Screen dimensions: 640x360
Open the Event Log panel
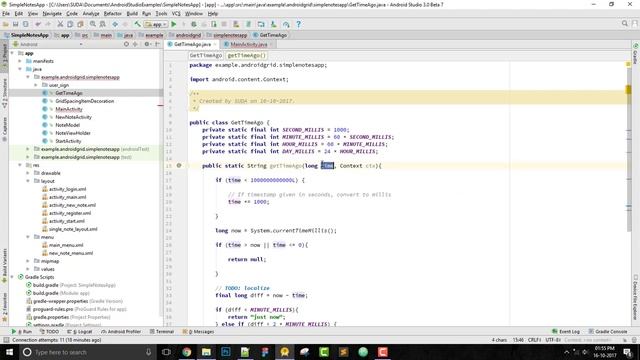(566, 331)
